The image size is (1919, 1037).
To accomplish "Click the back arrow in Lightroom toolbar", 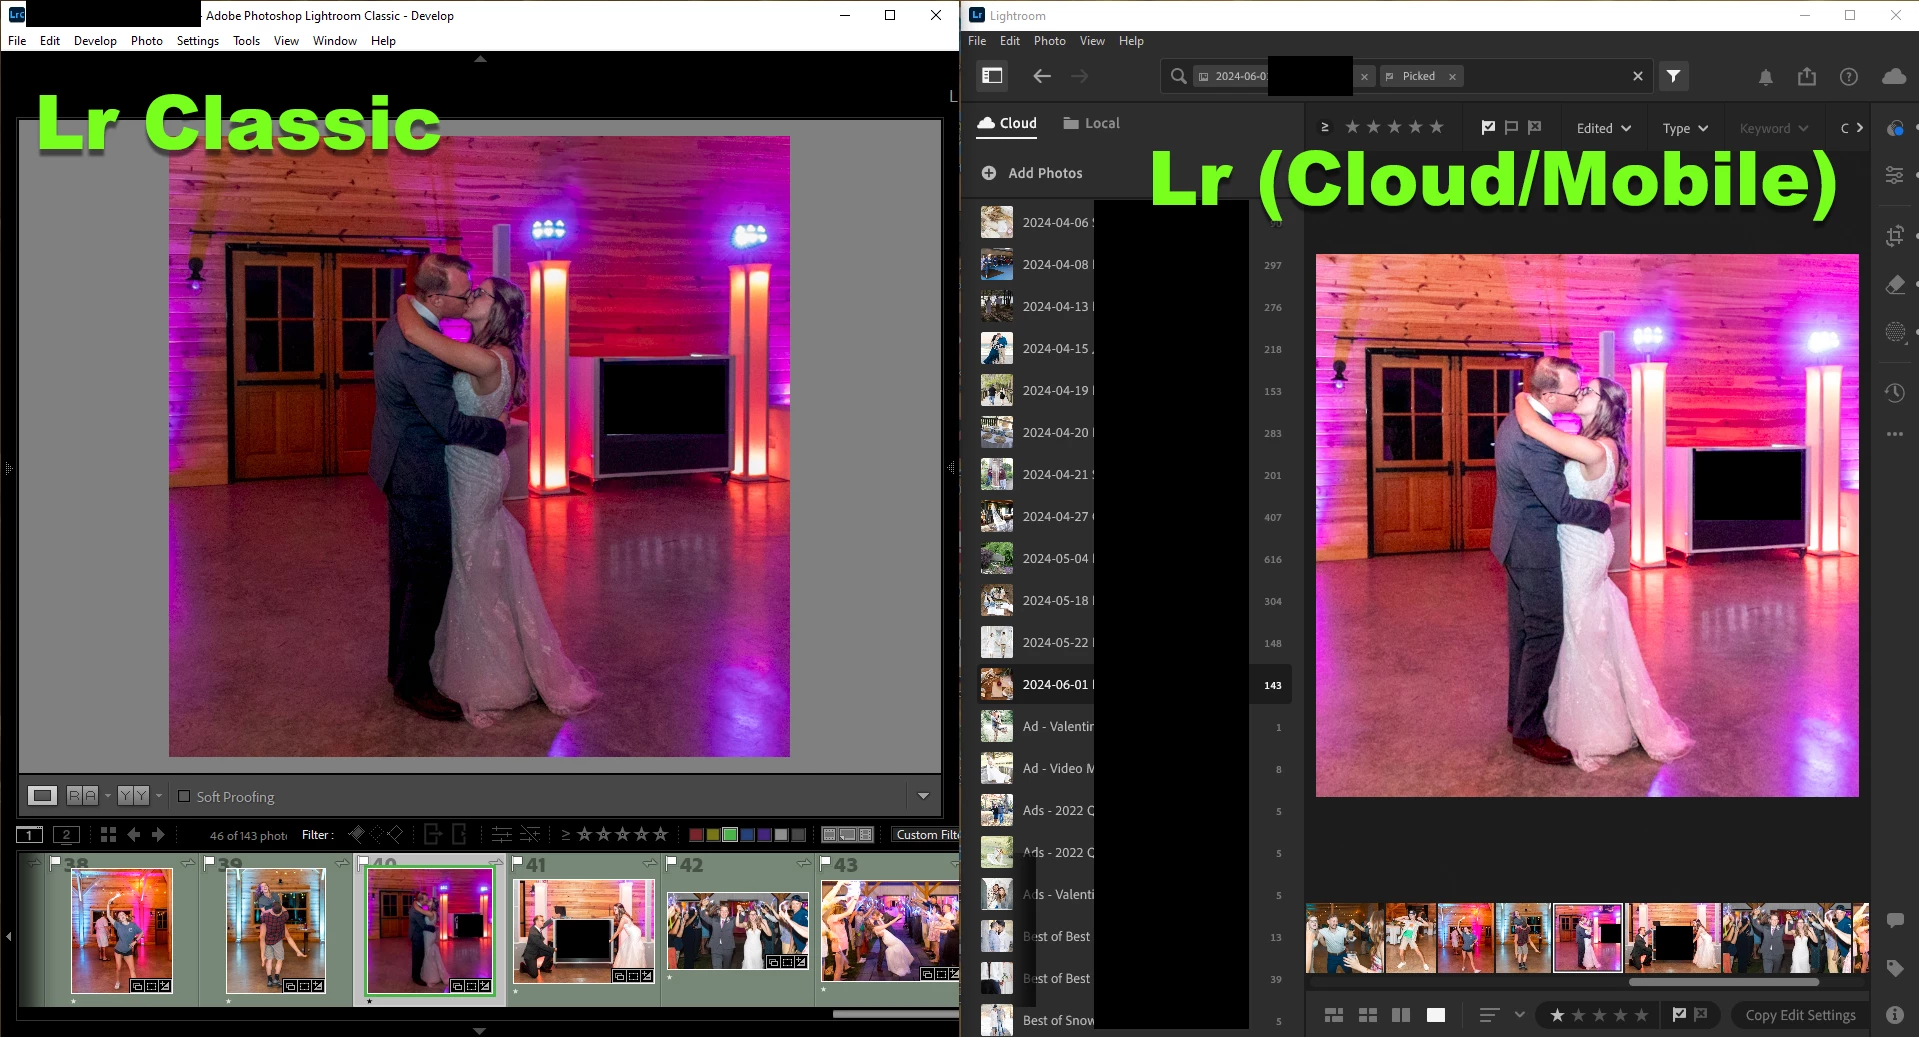I will click(1042, 76).
